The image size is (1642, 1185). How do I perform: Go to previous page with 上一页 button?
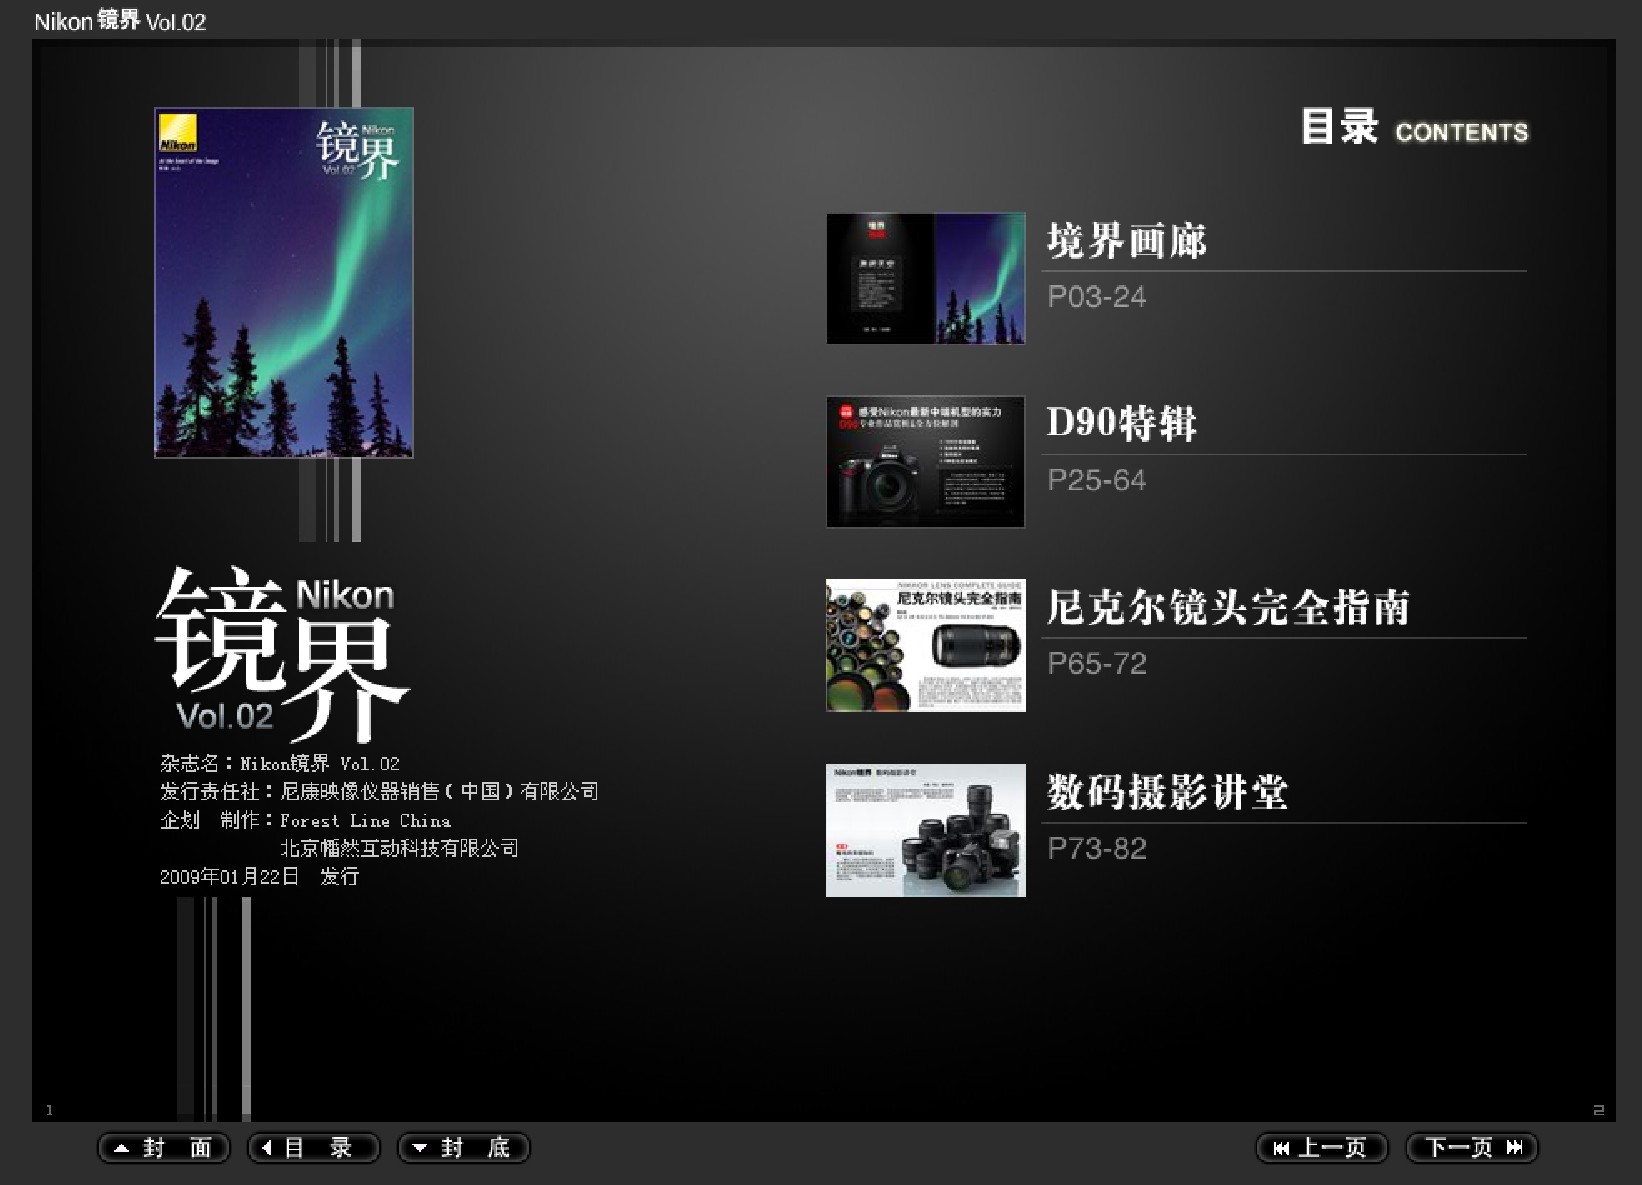tap(1322, 1148)
